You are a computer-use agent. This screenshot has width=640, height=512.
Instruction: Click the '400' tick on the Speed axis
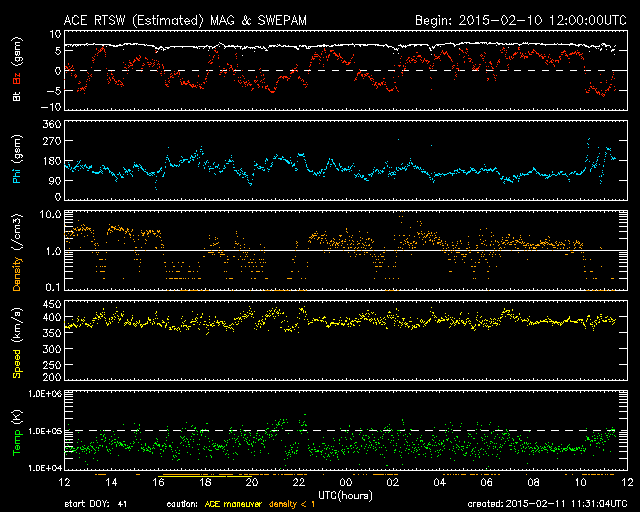(x=52, y=317)
